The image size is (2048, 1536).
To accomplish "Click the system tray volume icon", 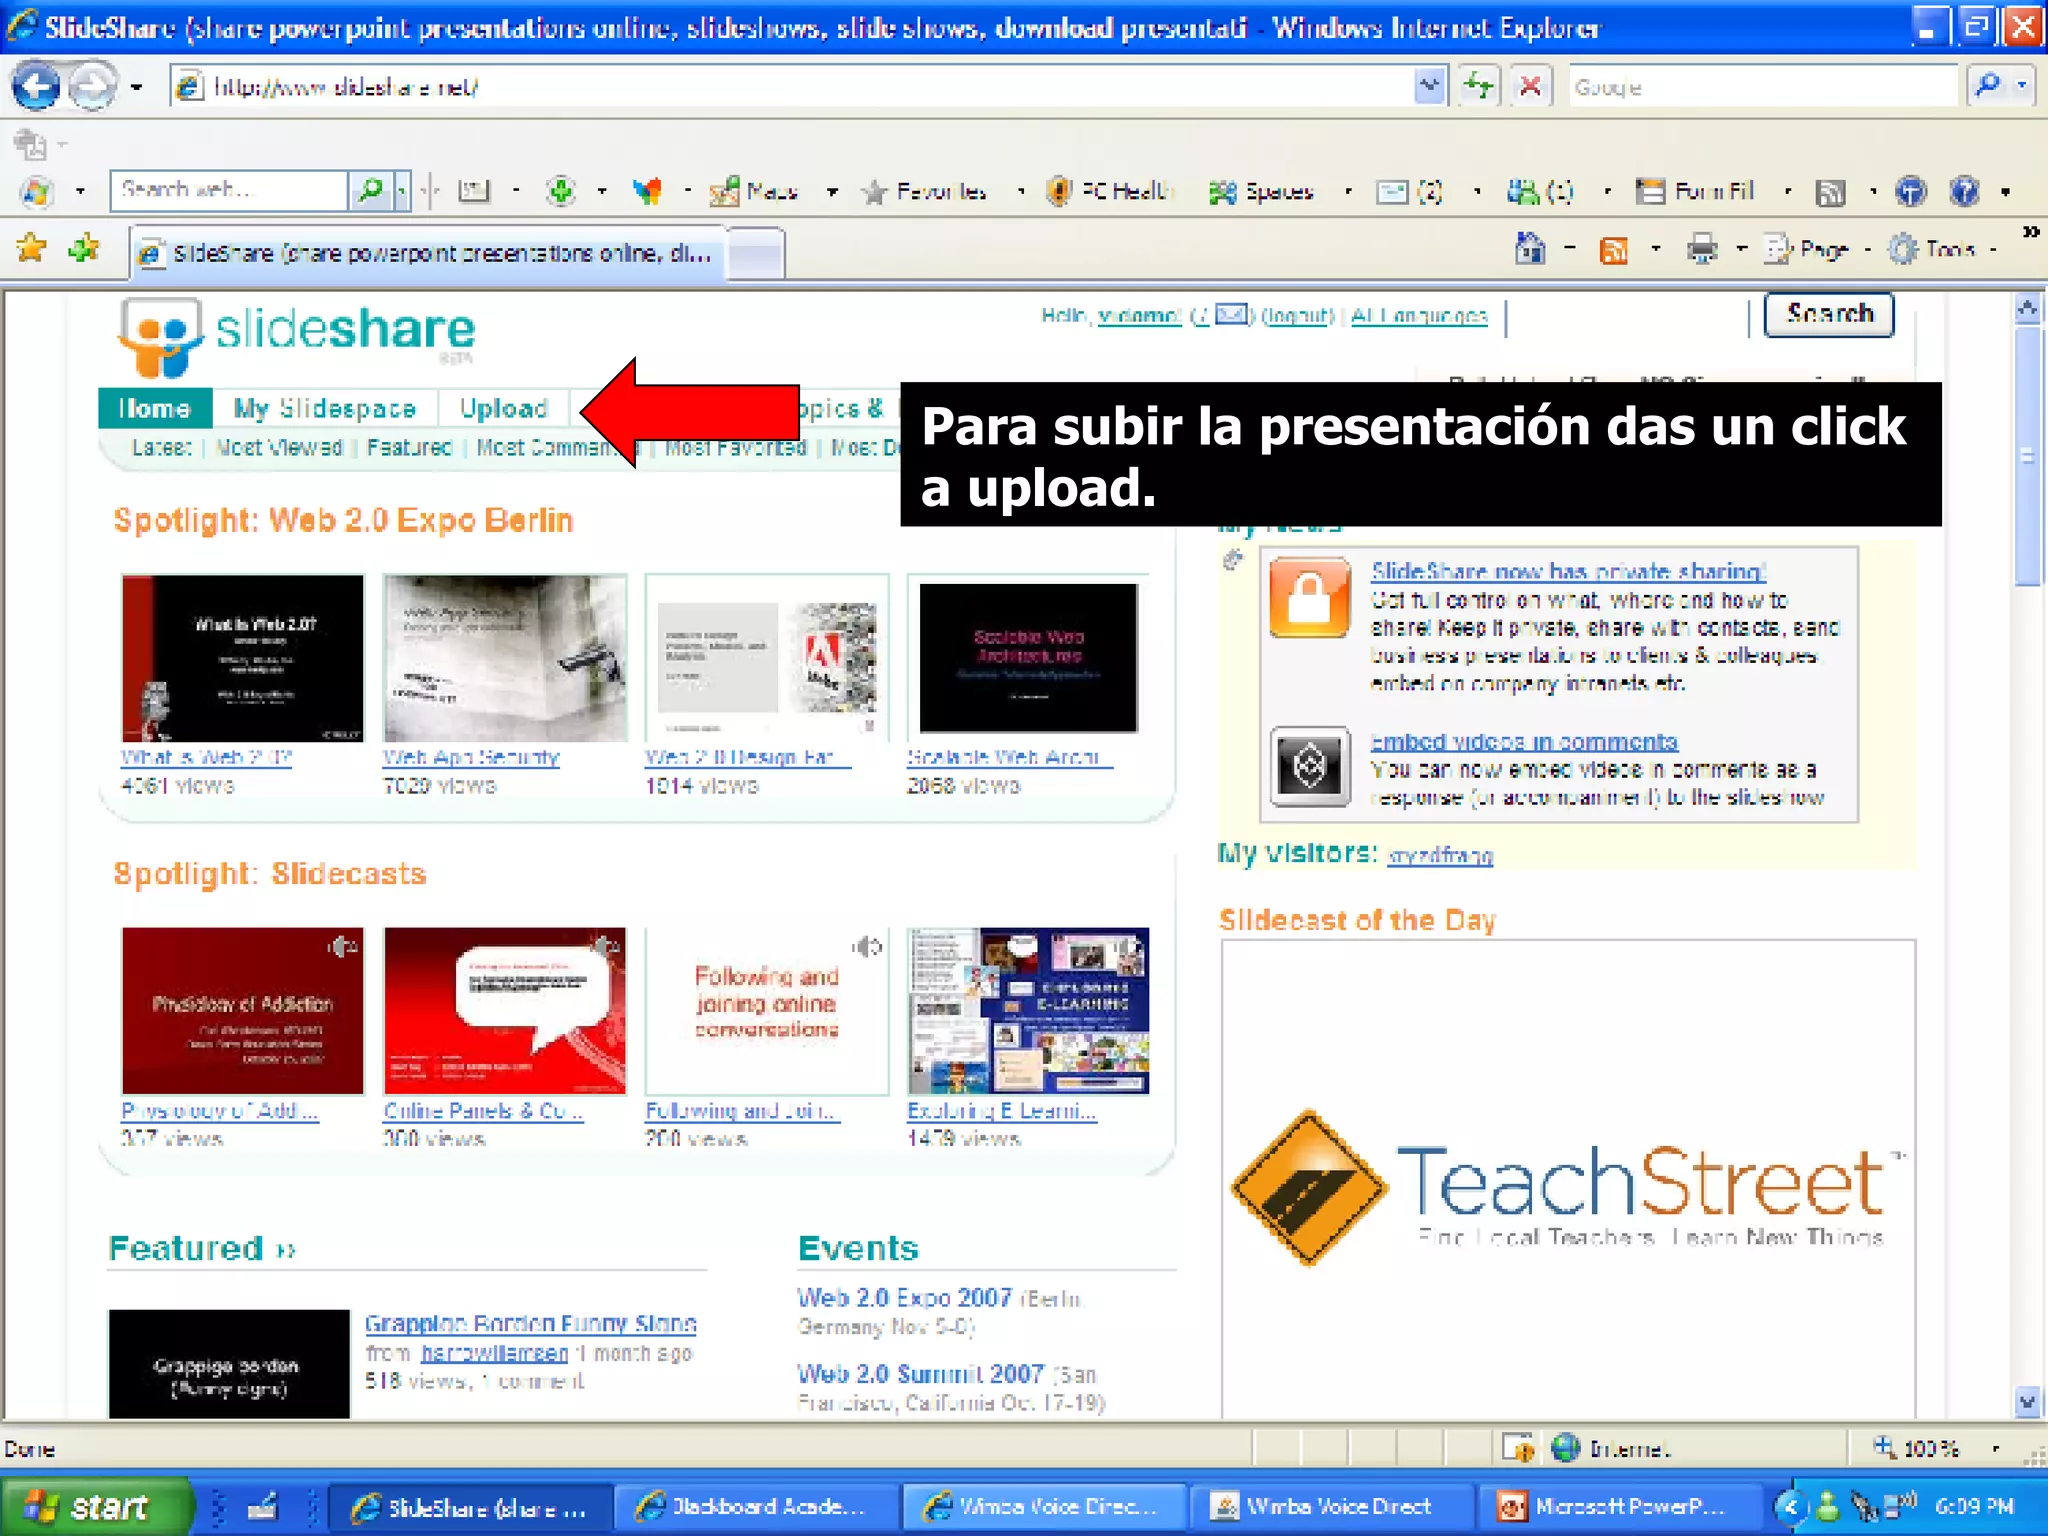I will click(x=1900, y=1505).
